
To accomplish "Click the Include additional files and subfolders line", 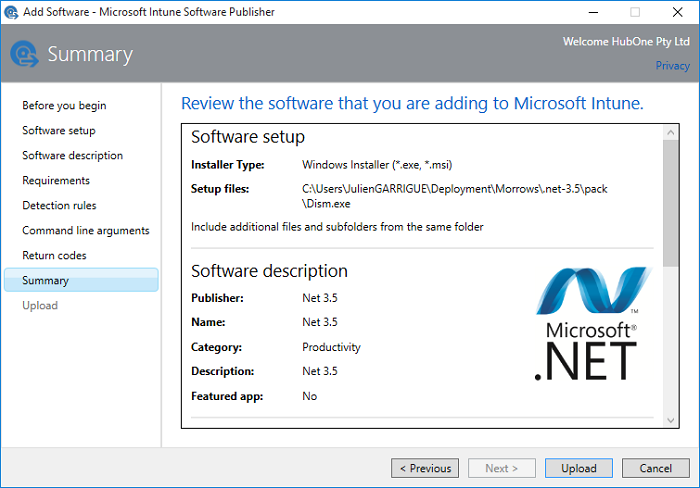I will coord(337,227).
